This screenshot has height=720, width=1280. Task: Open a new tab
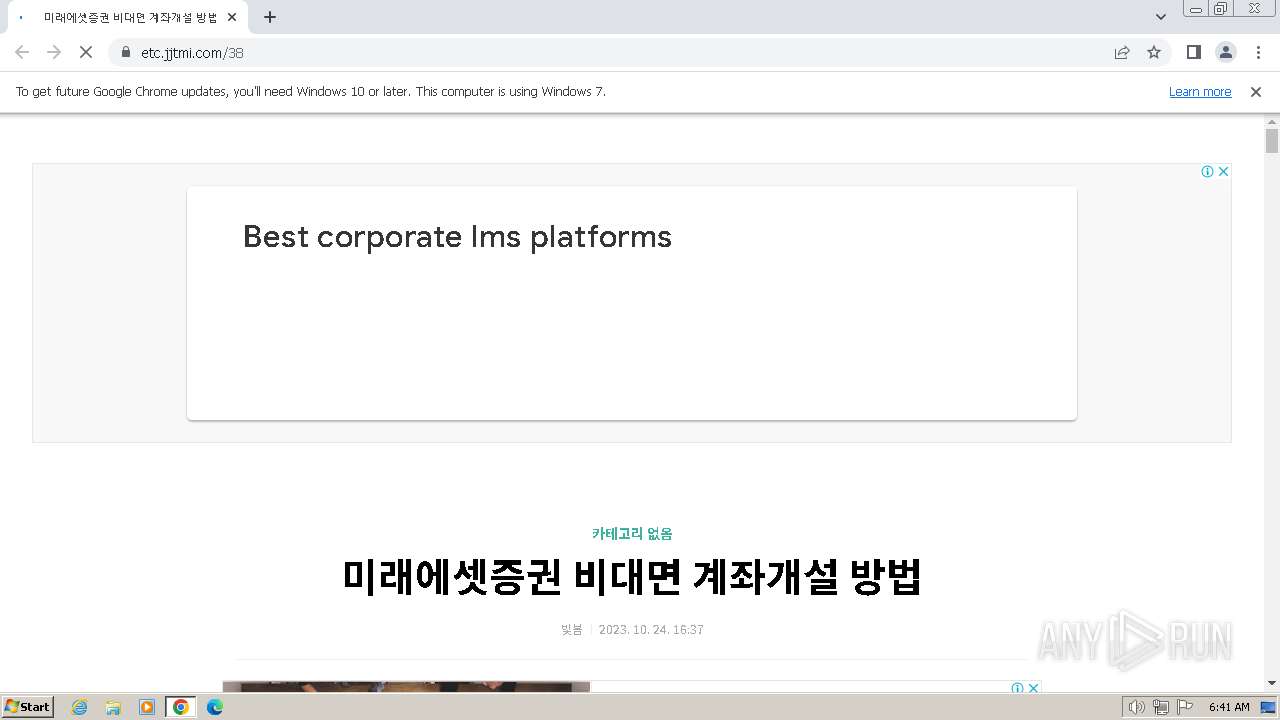(x=270, y=17)
